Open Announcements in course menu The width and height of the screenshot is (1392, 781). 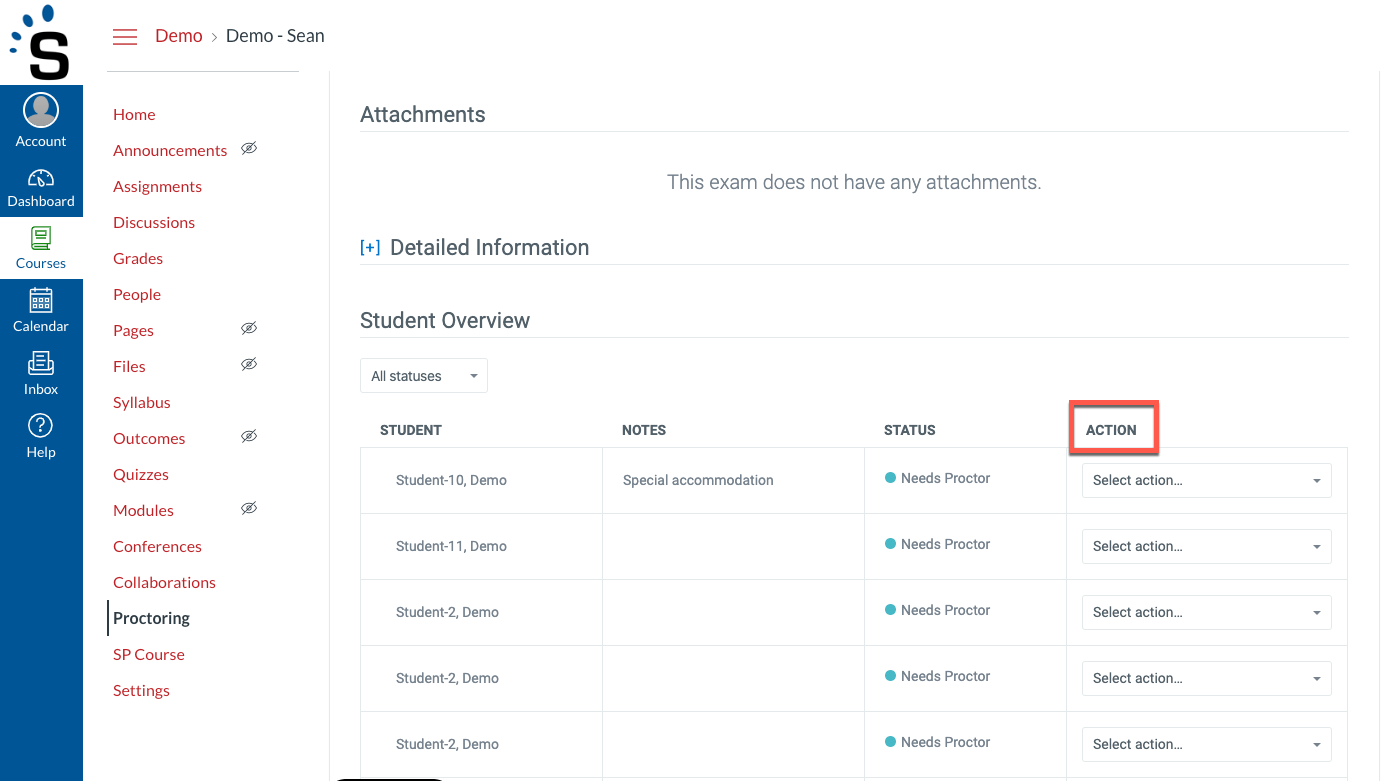[x=170, y=151]
